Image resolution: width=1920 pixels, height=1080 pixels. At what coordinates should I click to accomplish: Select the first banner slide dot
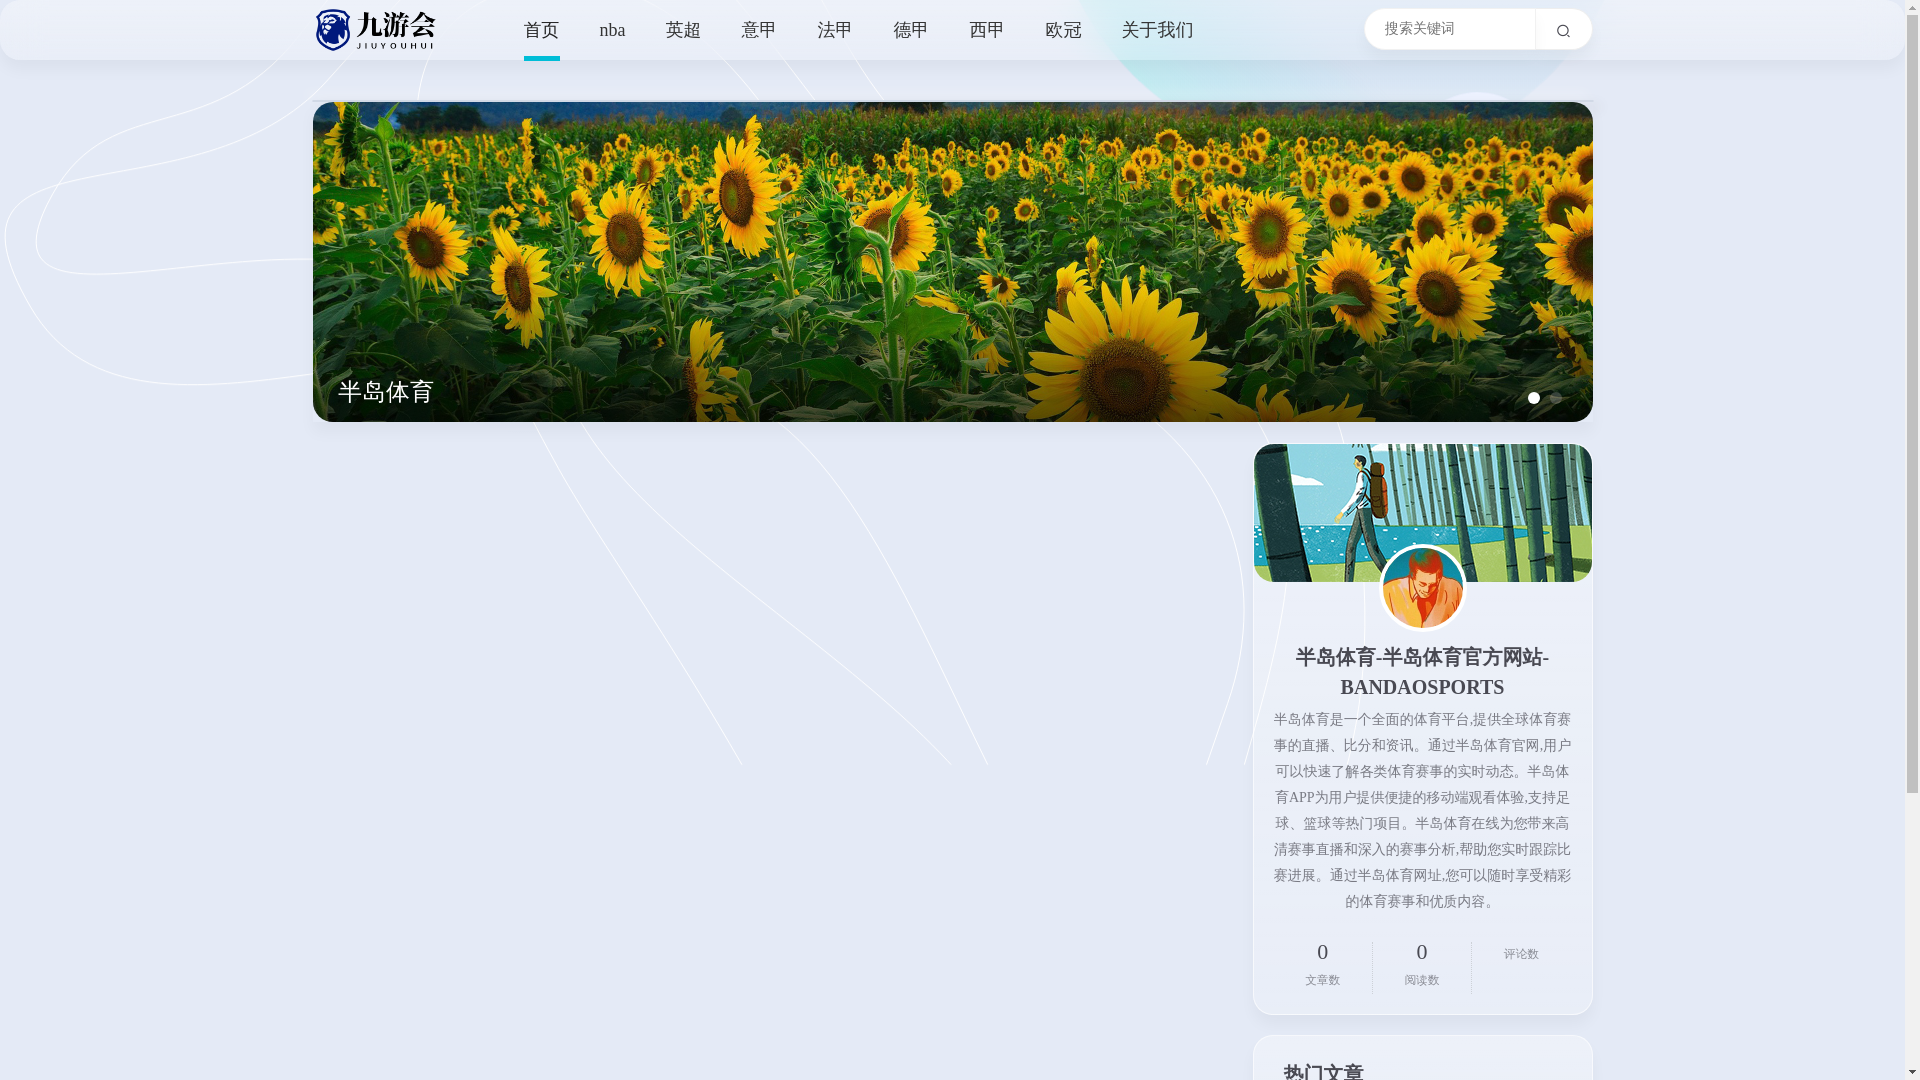(1533, 398)
